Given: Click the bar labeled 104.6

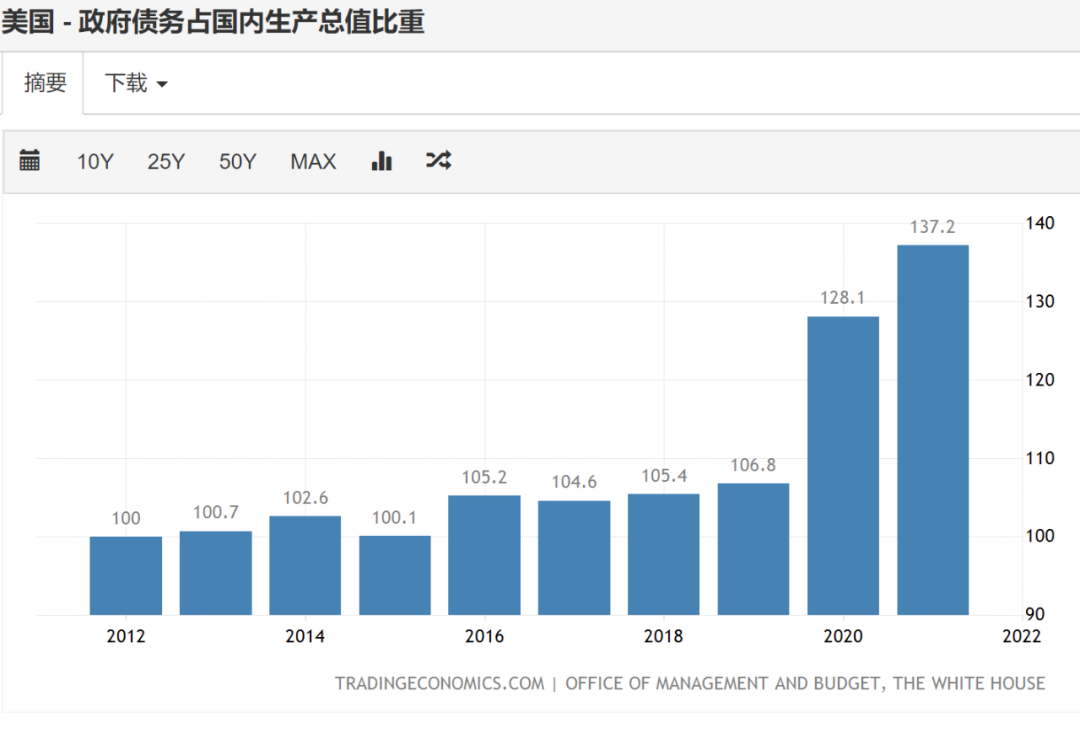Looking at the screenshot, I should (574, 557).
